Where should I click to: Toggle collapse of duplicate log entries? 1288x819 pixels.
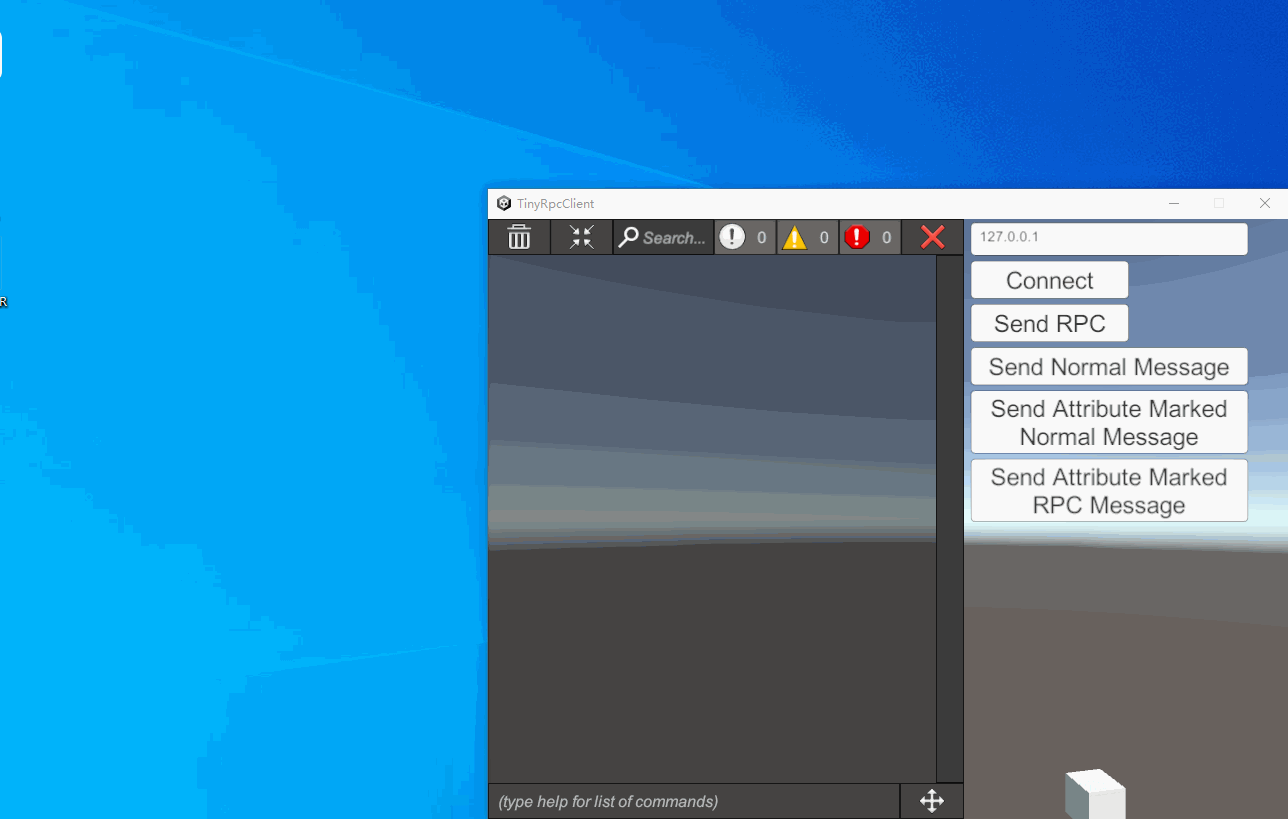(581, 237)
